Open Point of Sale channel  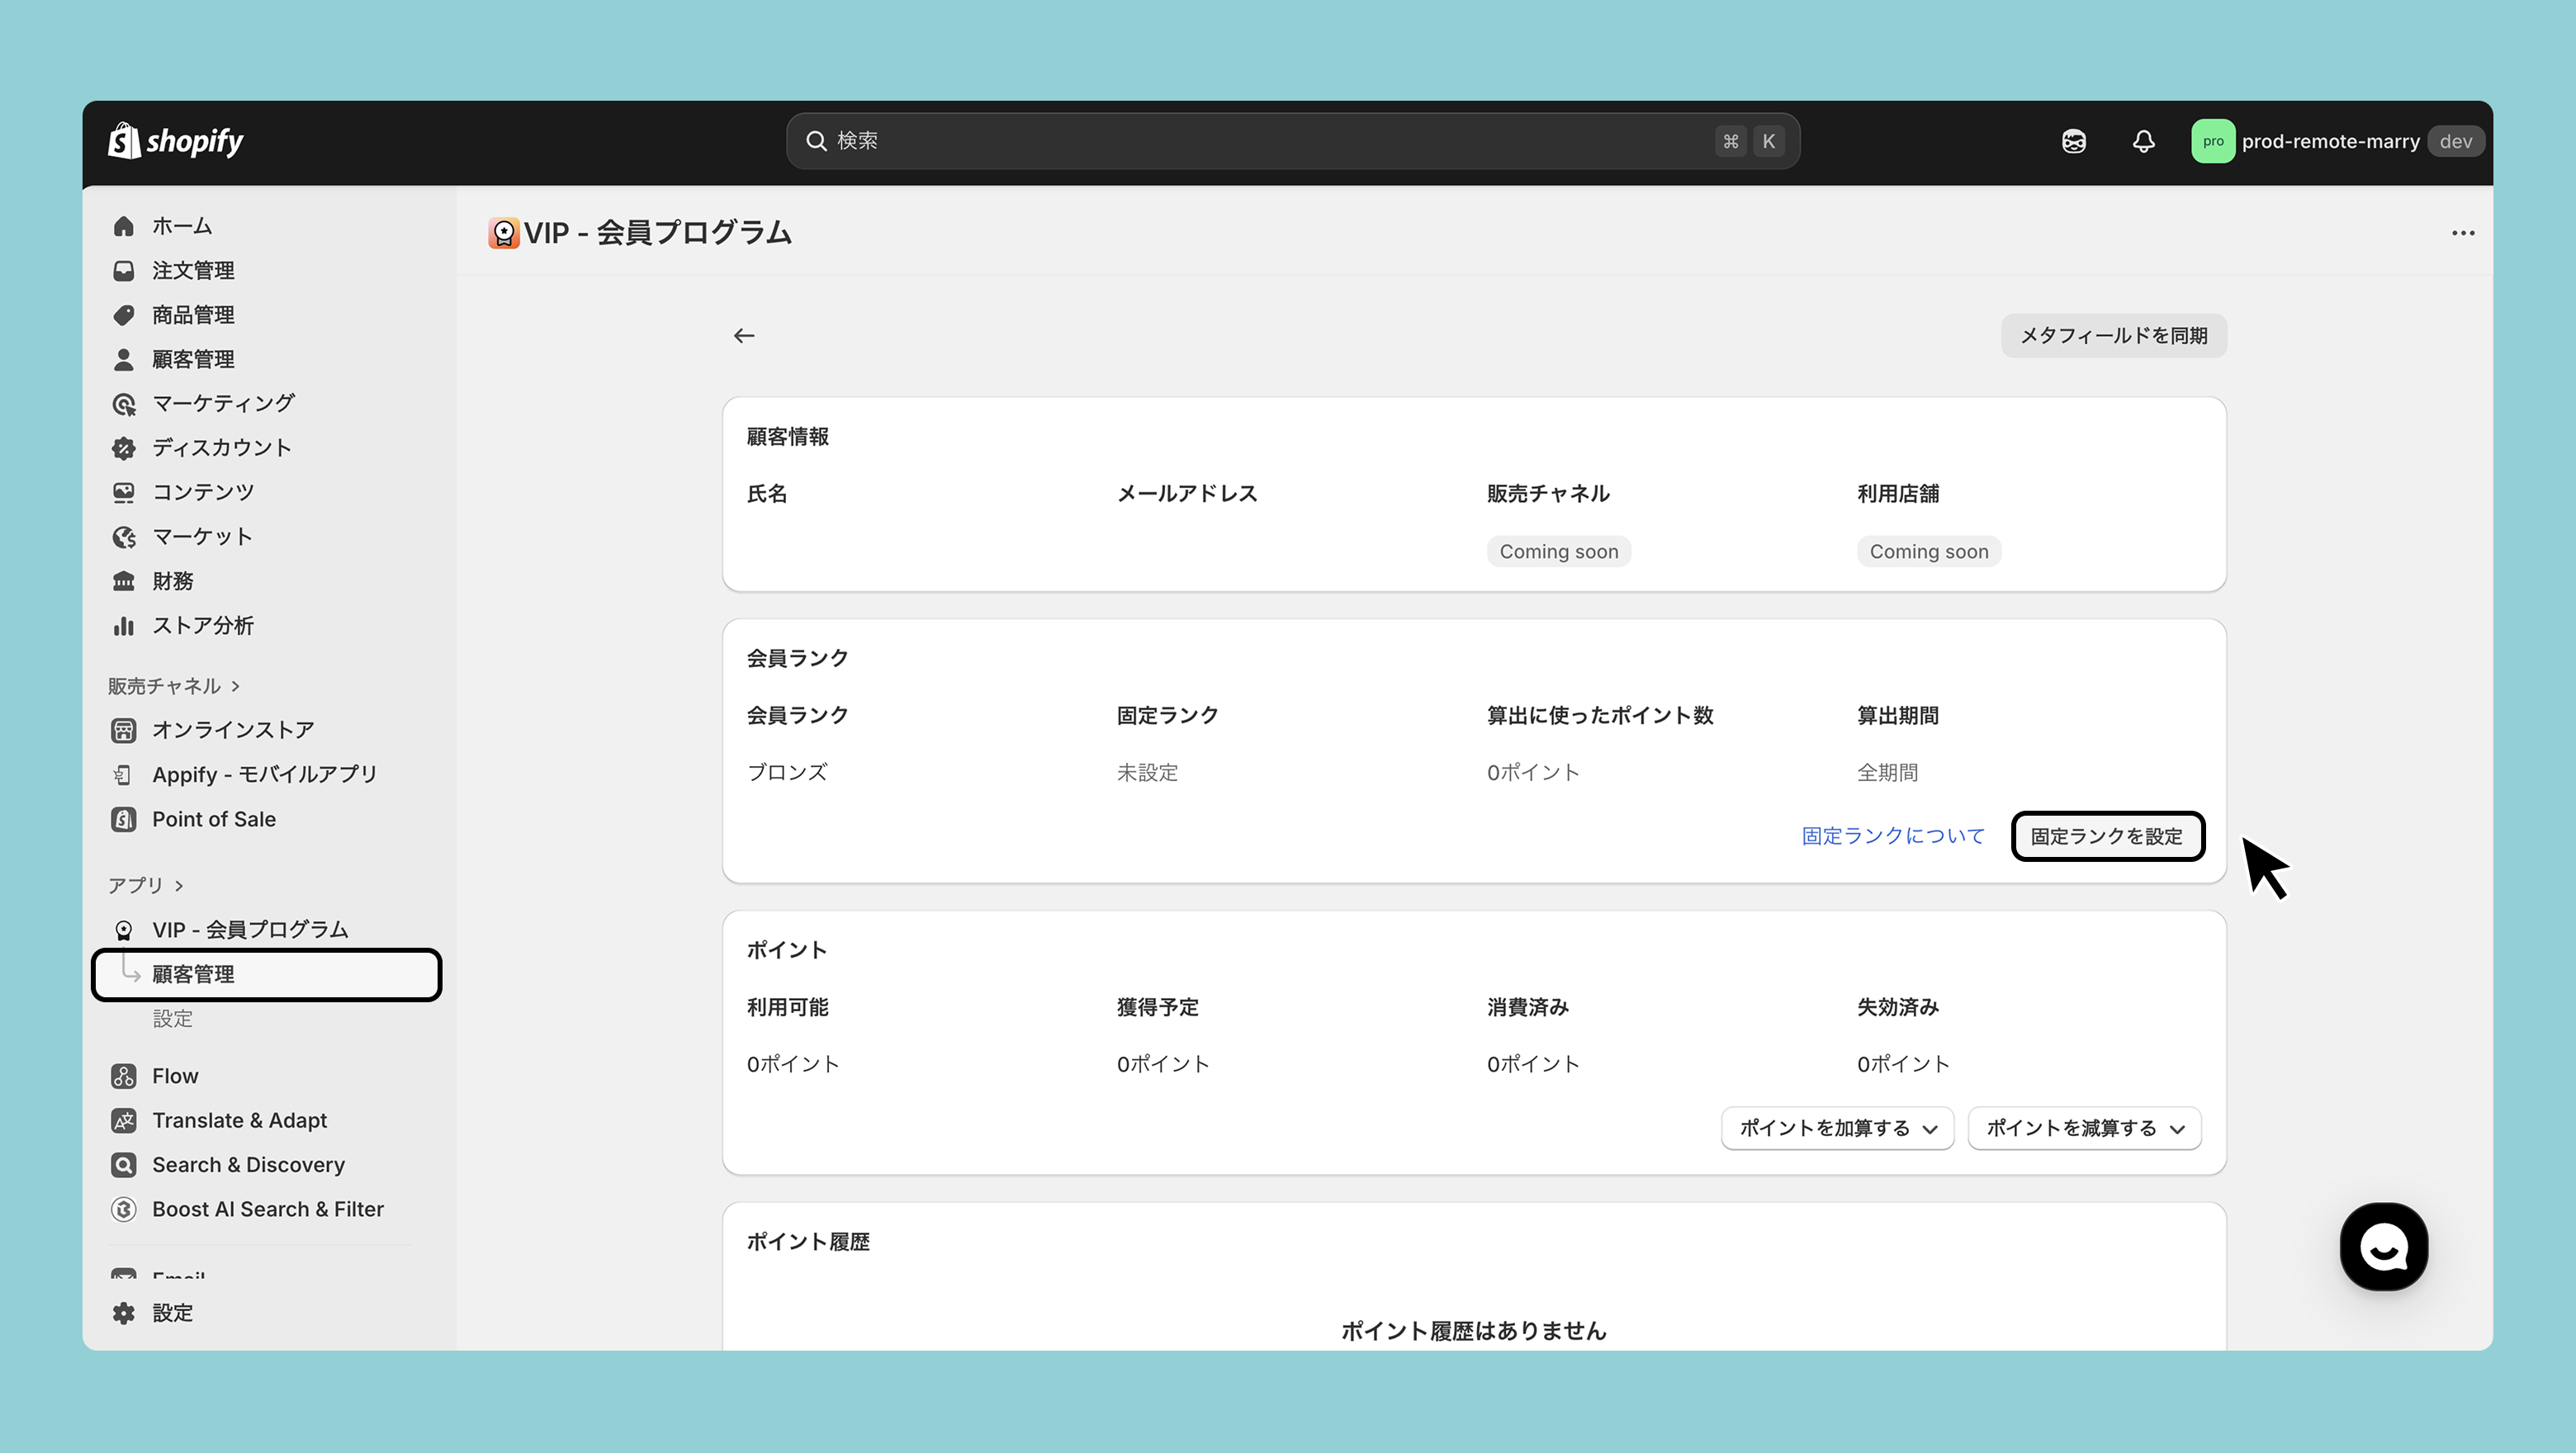pos(213,819)
